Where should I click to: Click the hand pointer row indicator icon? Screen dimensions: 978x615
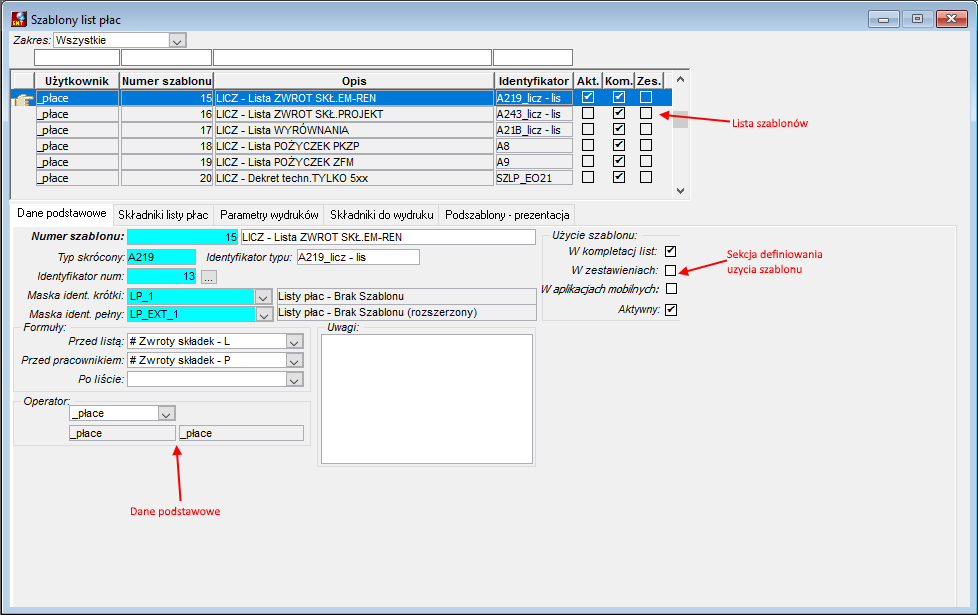coord(23,99)
